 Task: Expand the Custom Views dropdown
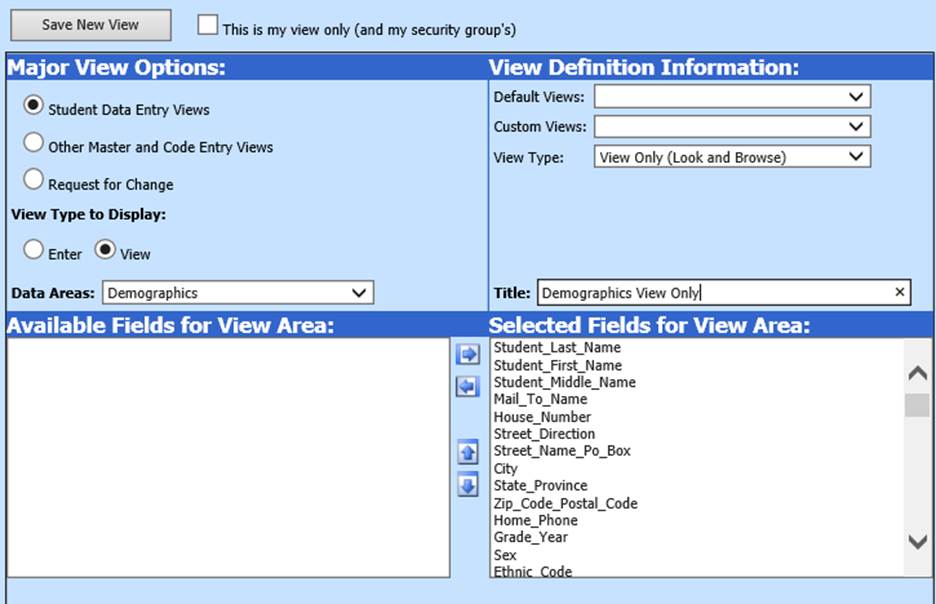coord(732,127)
